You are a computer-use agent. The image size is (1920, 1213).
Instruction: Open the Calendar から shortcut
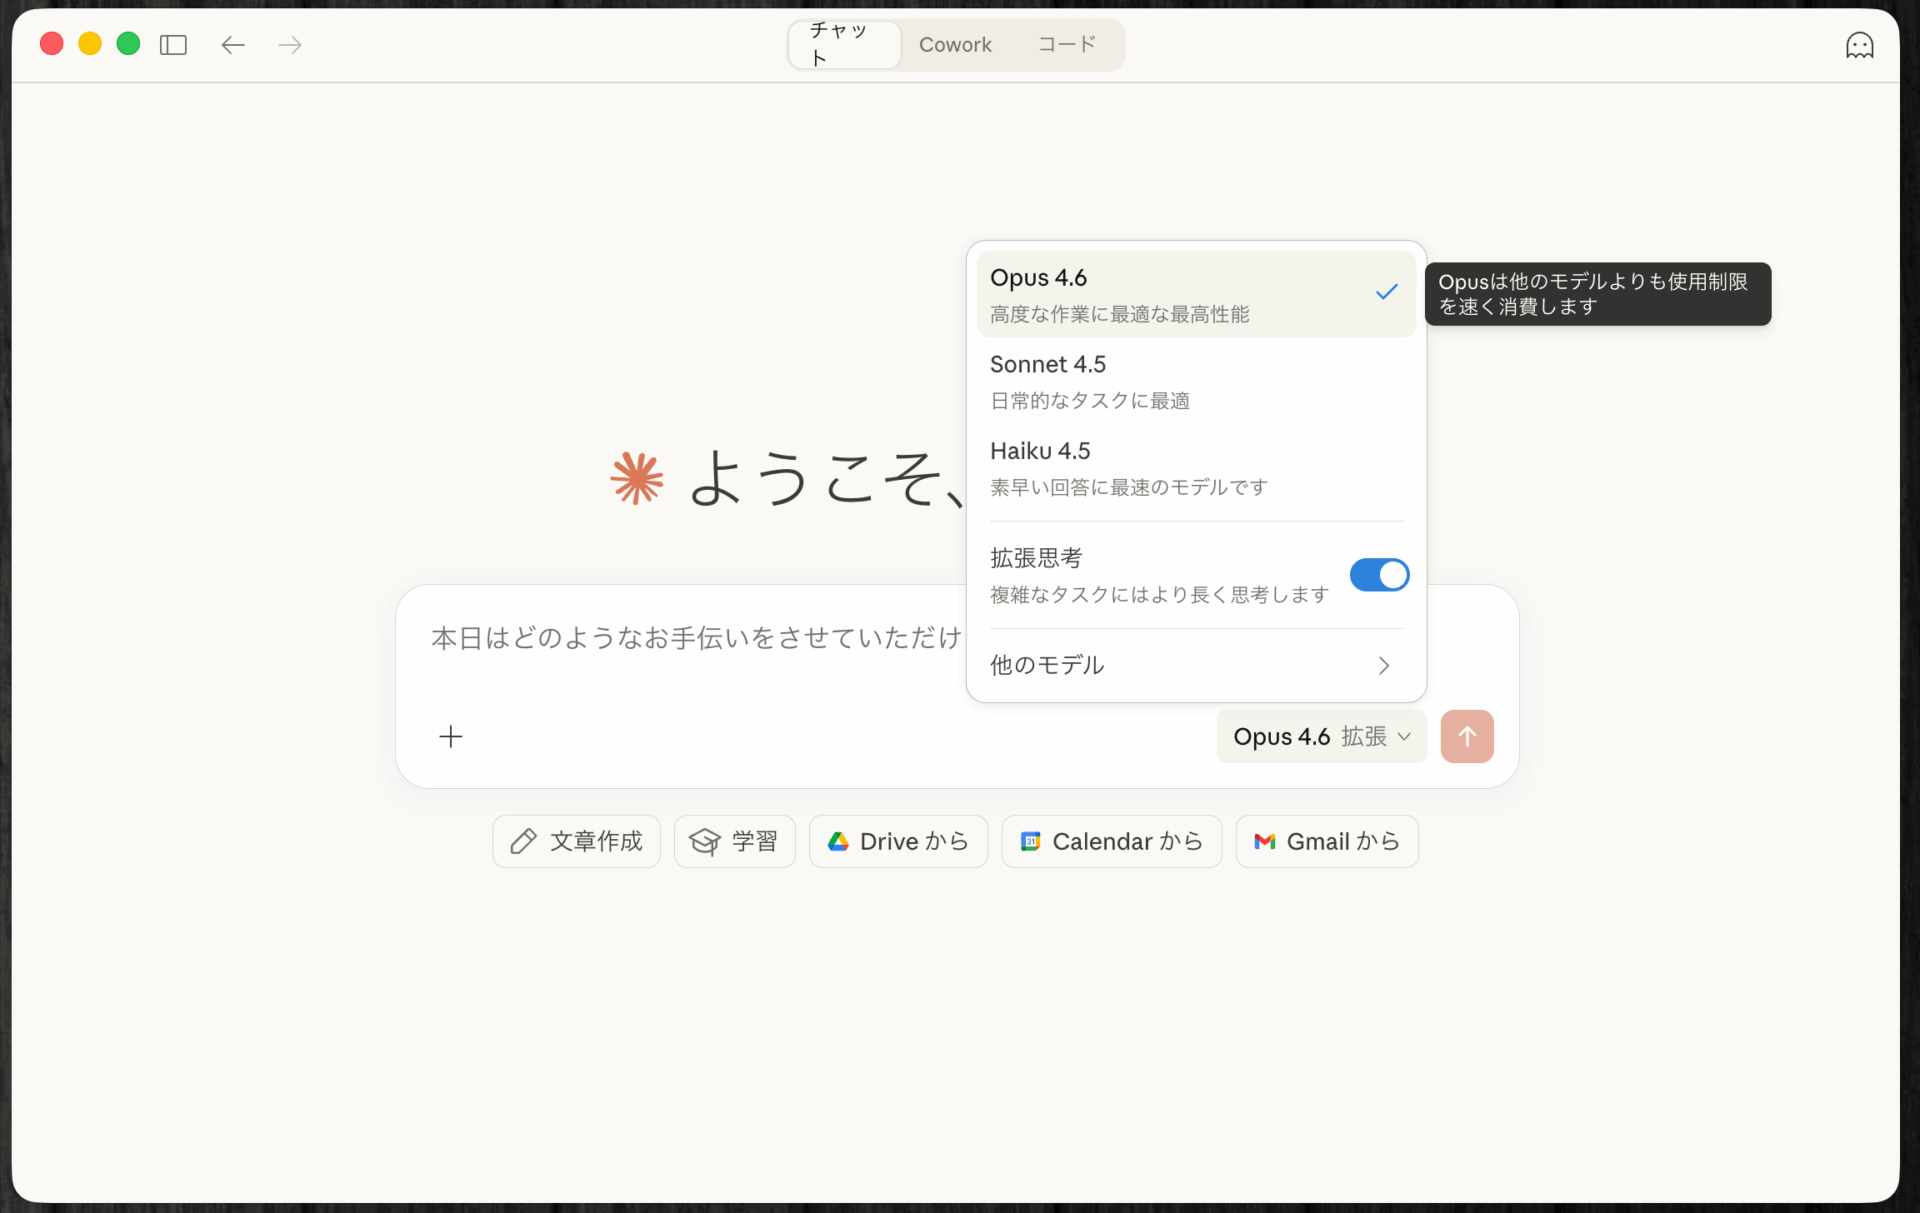point(1111,841)
